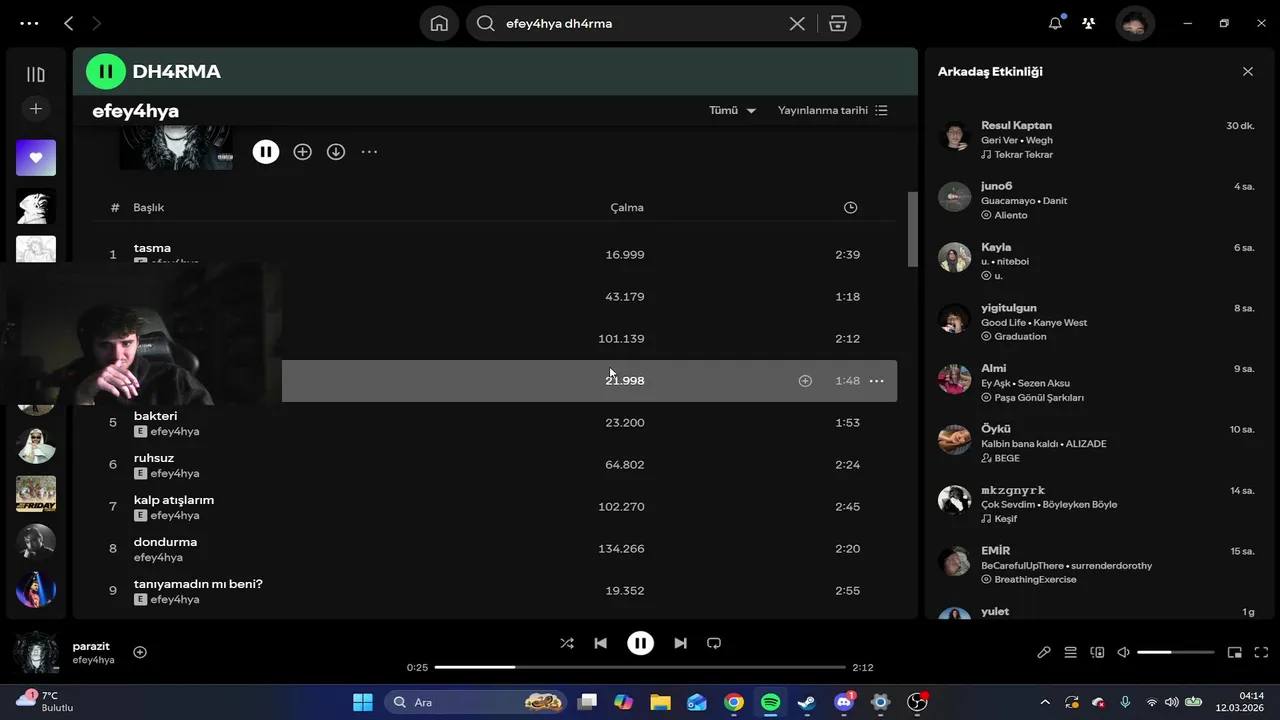
Task: Close the Arkadaş Etkinliği panel
Action: (1247, 71)
